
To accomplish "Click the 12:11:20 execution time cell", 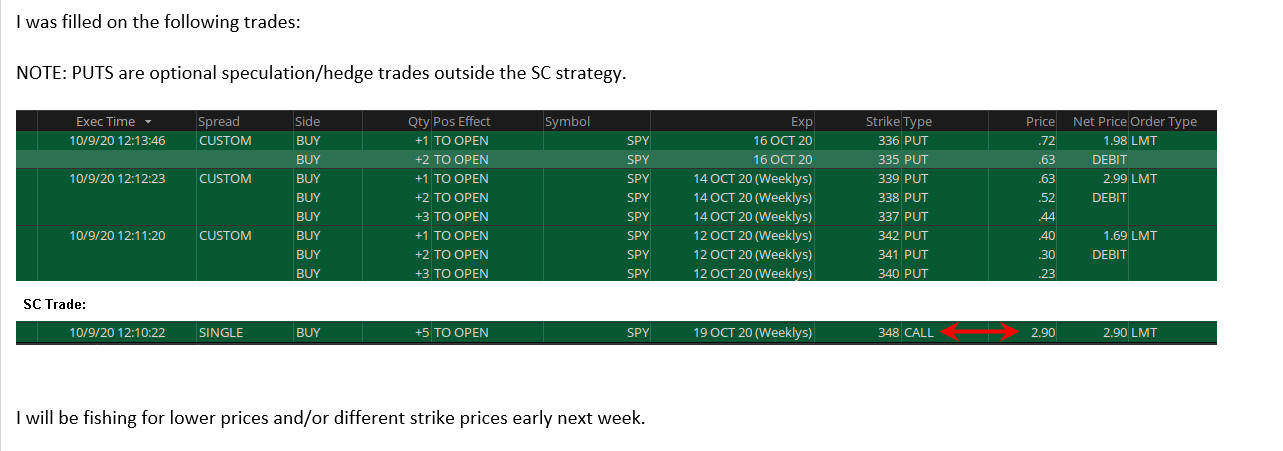I will pyautogui.click(x=118, y=236).
